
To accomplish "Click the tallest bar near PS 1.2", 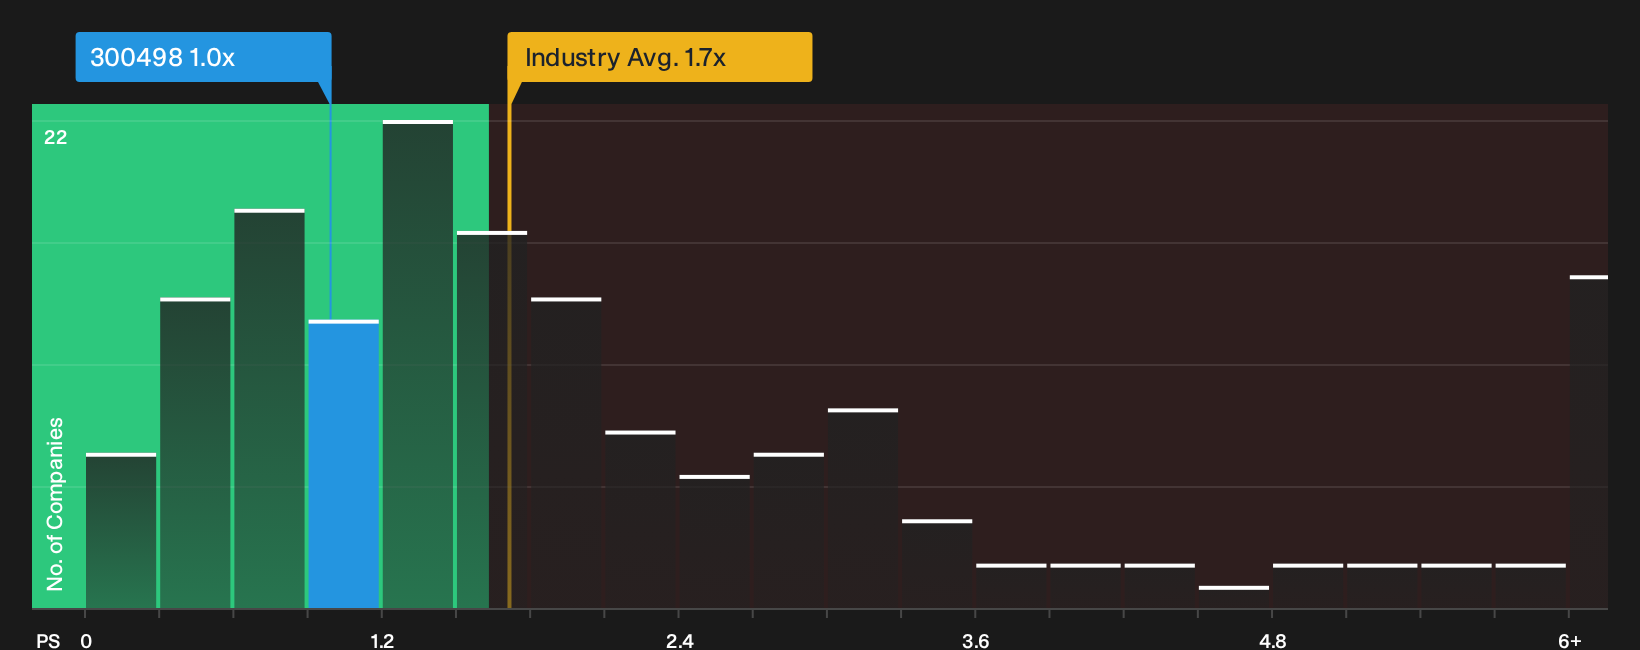I will [418, 364].
